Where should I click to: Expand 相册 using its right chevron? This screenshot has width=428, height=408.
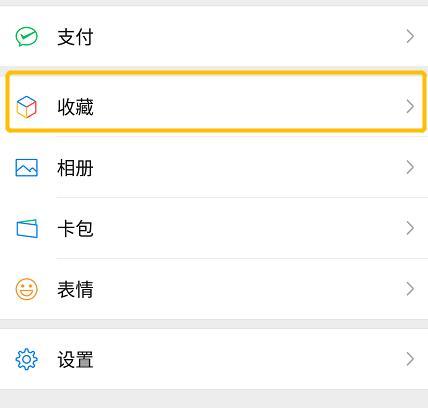pos(410,167)
